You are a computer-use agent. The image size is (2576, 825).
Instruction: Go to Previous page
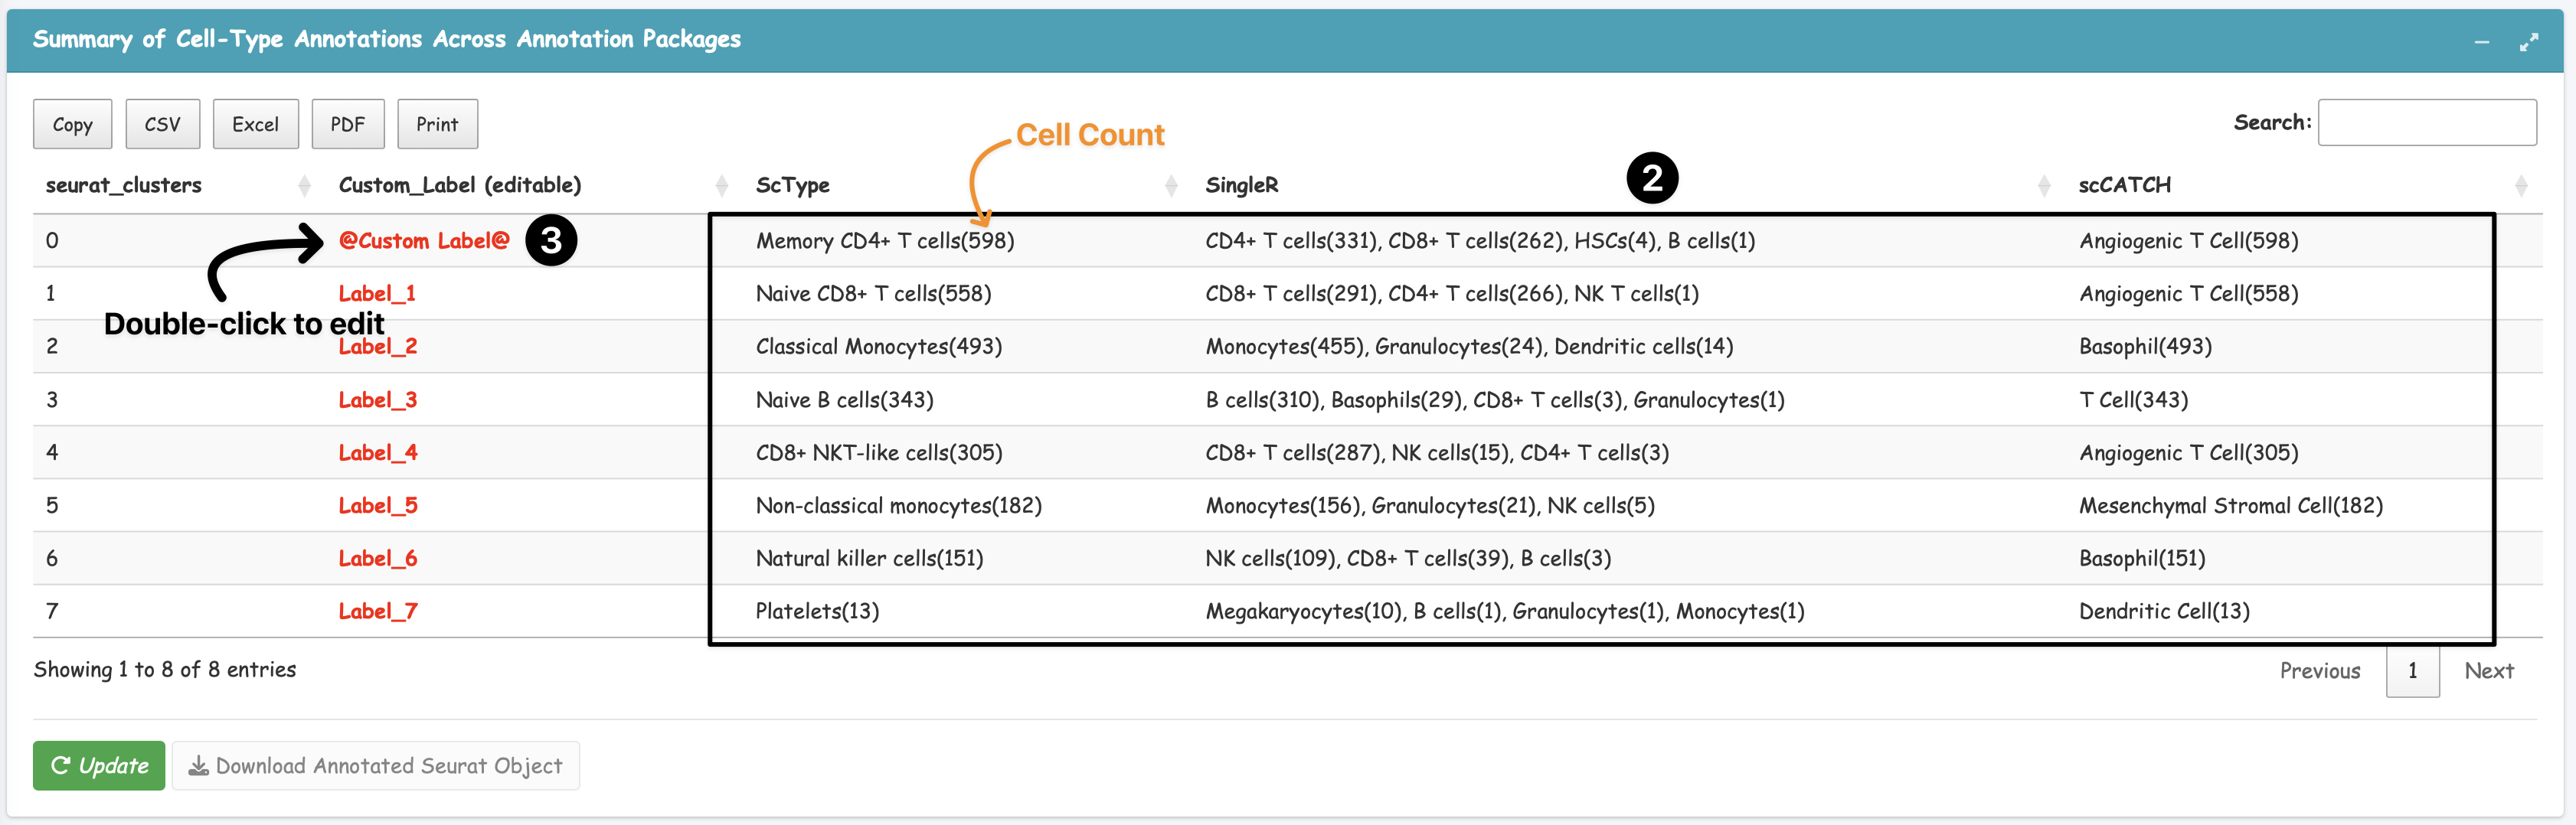click(2319, 670)
